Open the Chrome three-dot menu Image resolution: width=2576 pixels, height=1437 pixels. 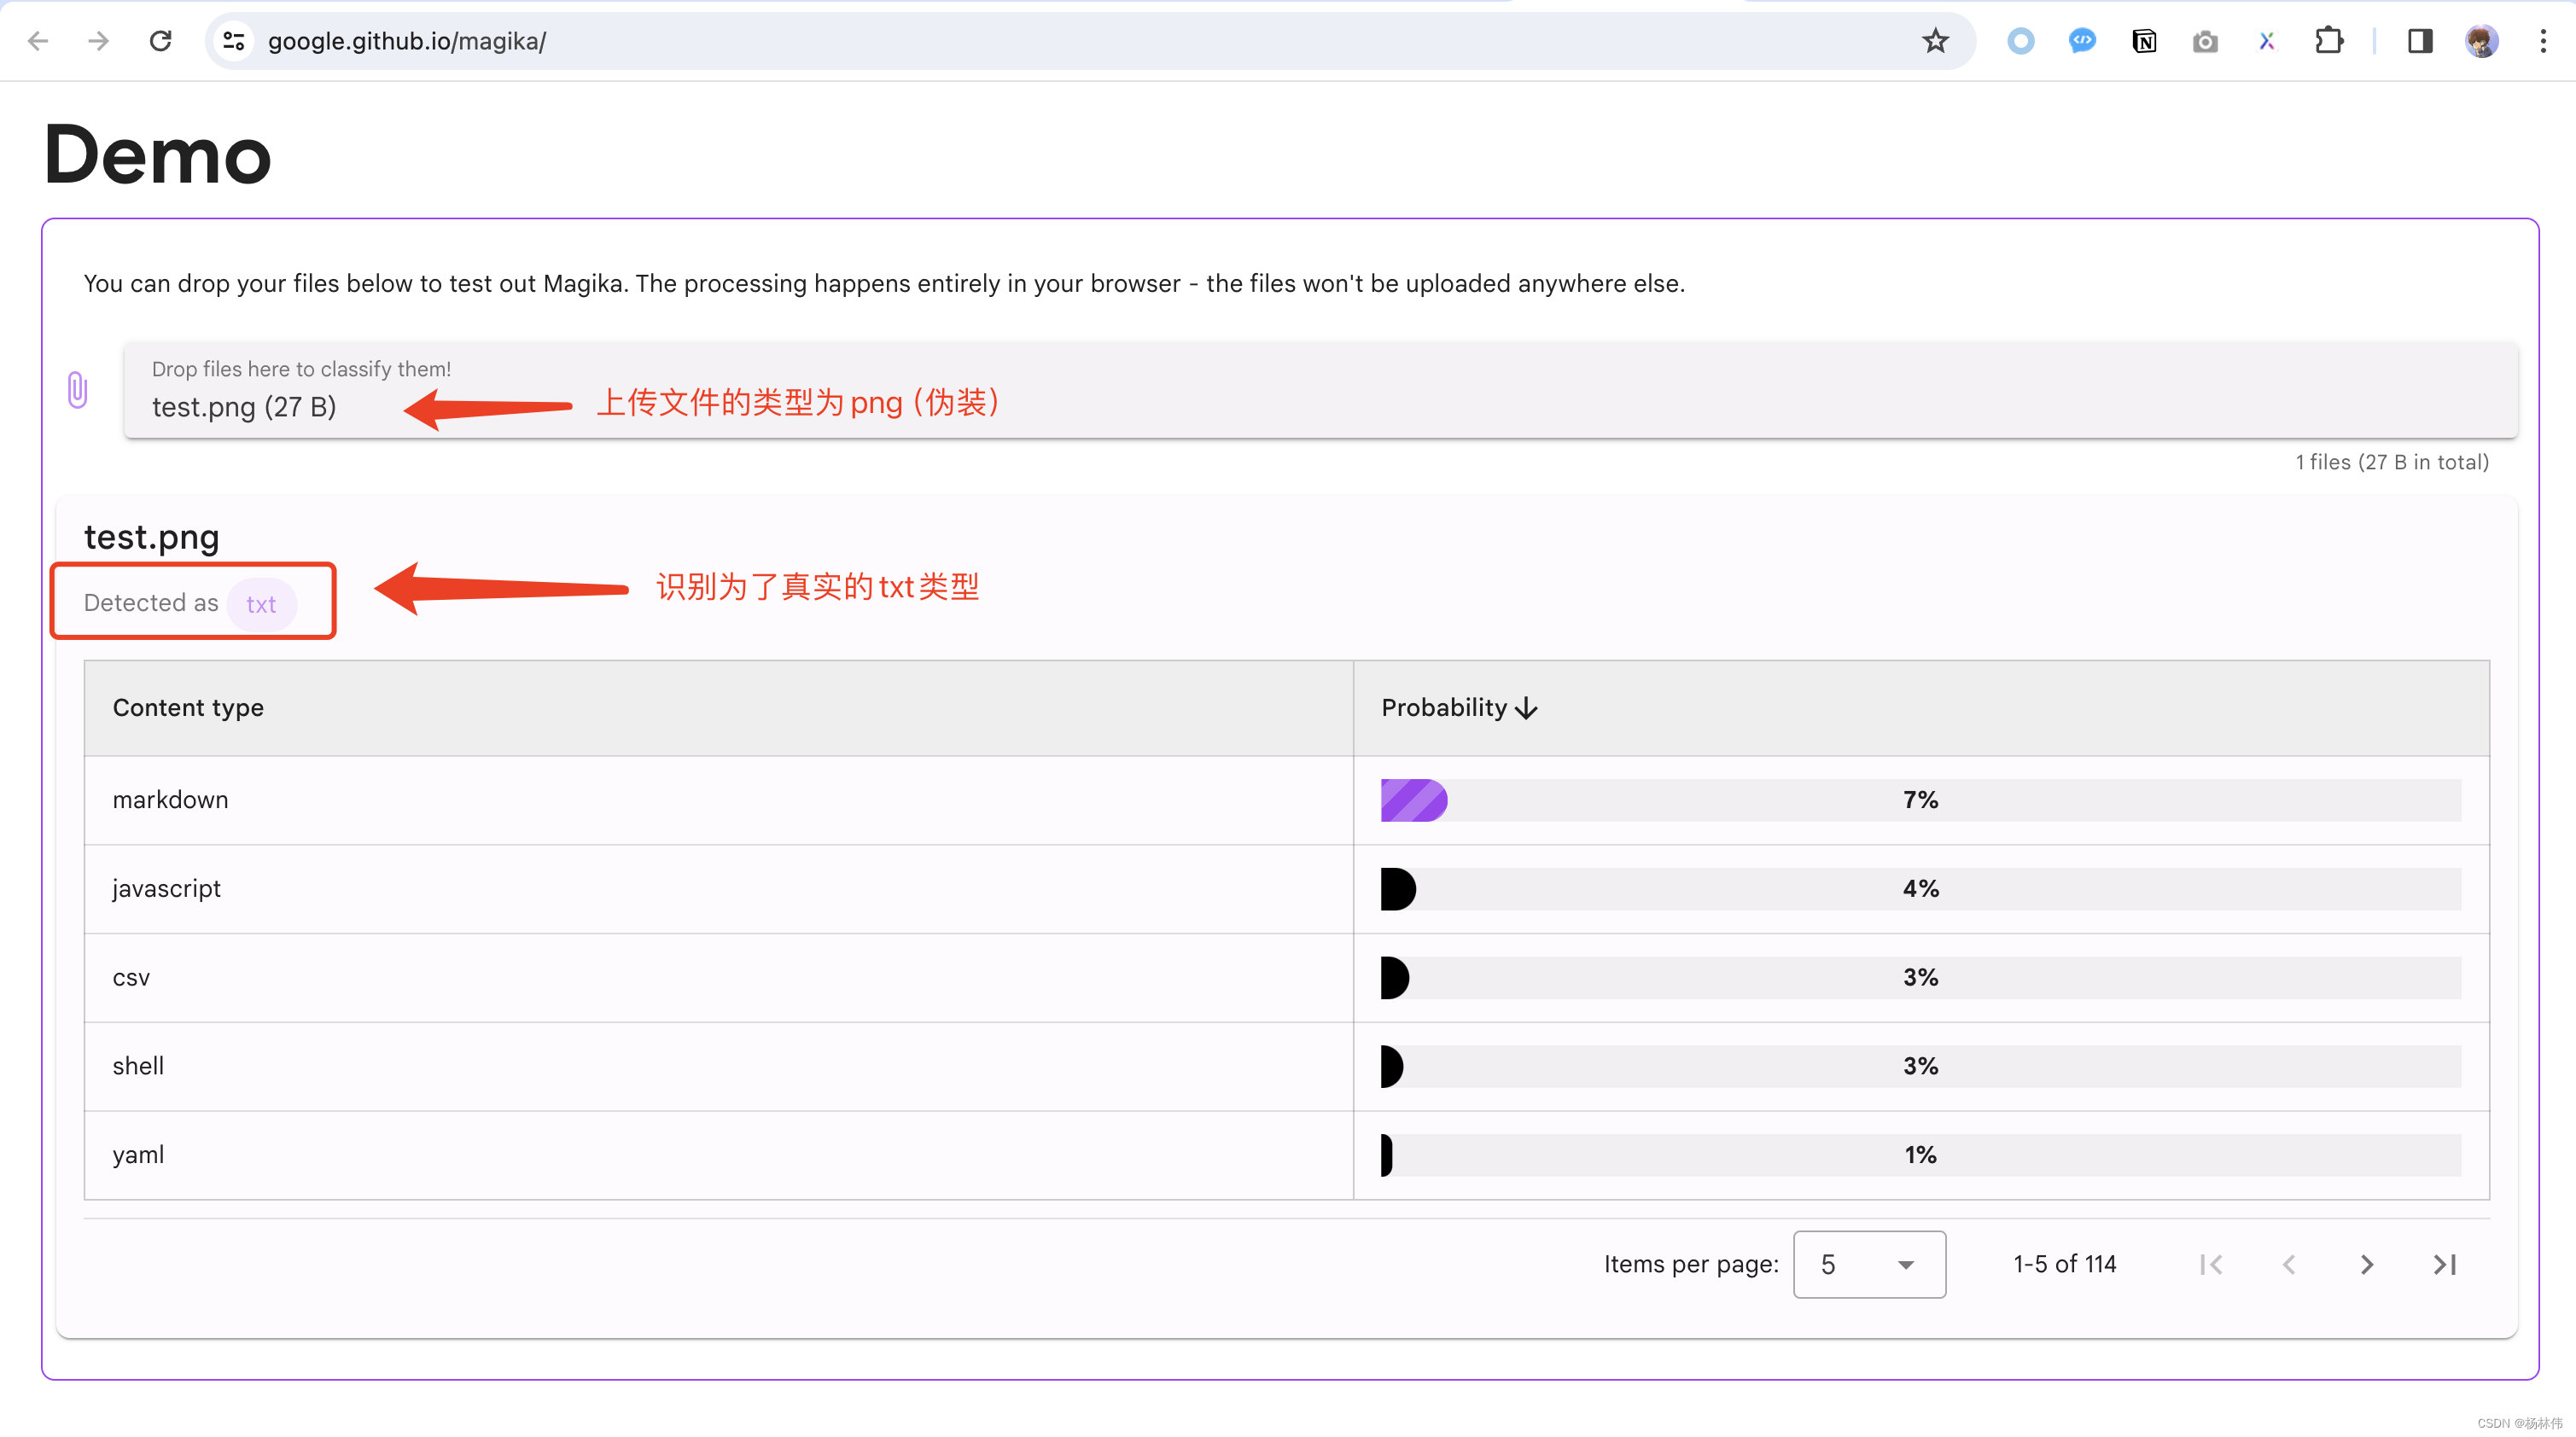coord(2543,41)
